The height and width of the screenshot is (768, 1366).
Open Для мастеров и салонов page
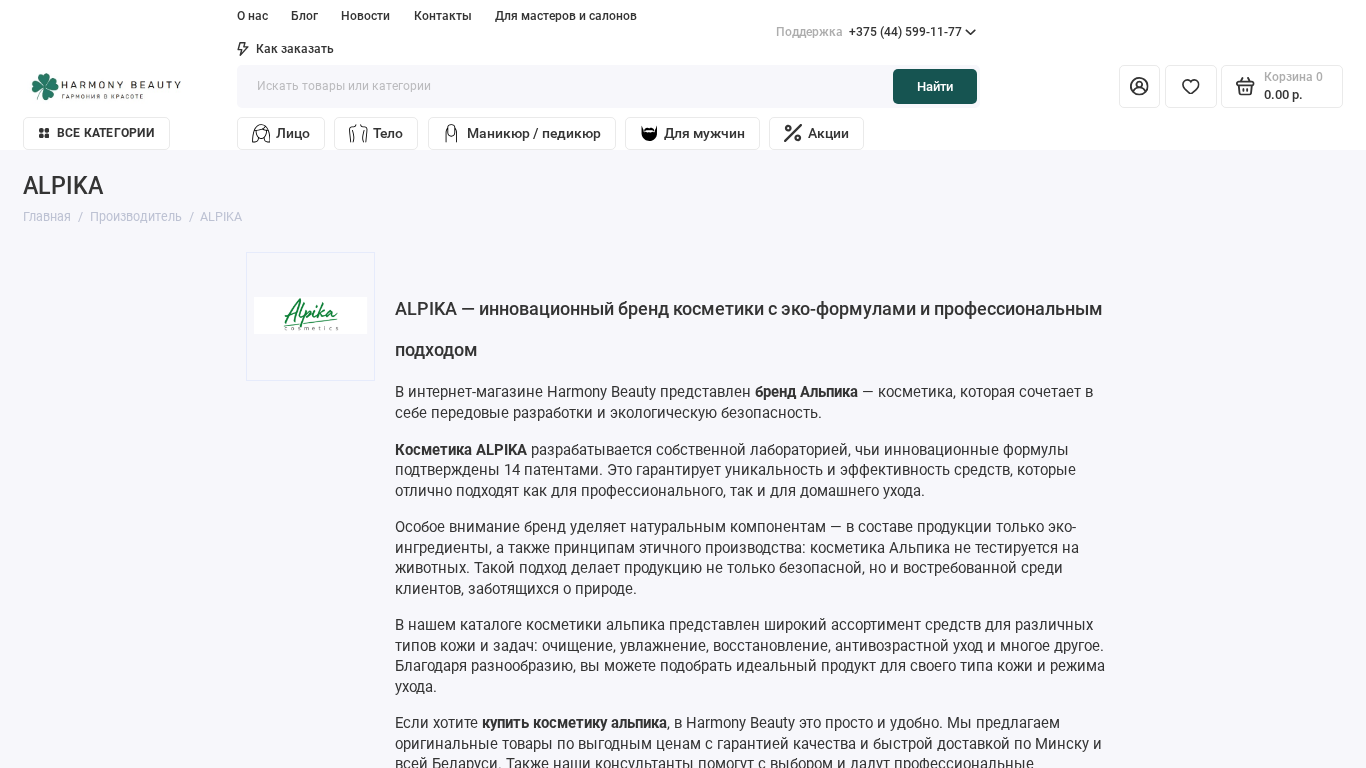tap(566, 16)
